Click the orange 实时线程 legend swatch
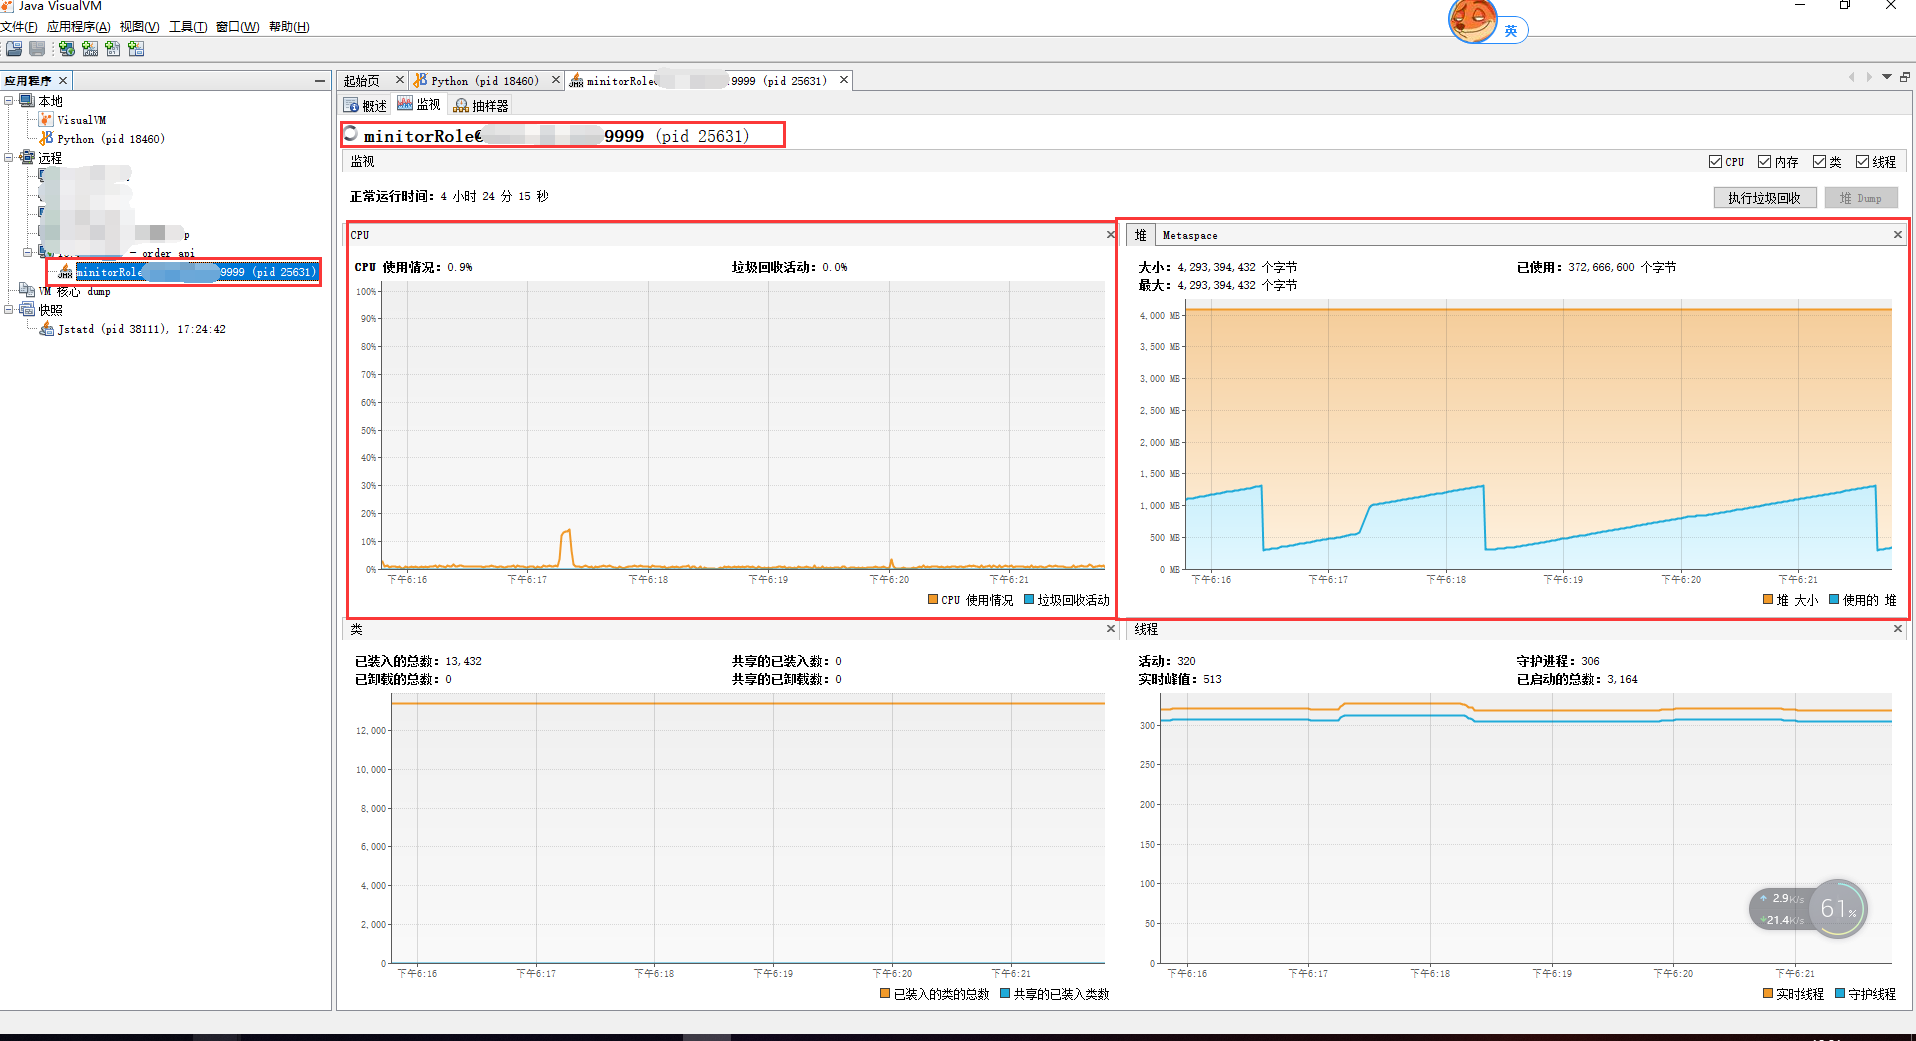 point(1768,993)
